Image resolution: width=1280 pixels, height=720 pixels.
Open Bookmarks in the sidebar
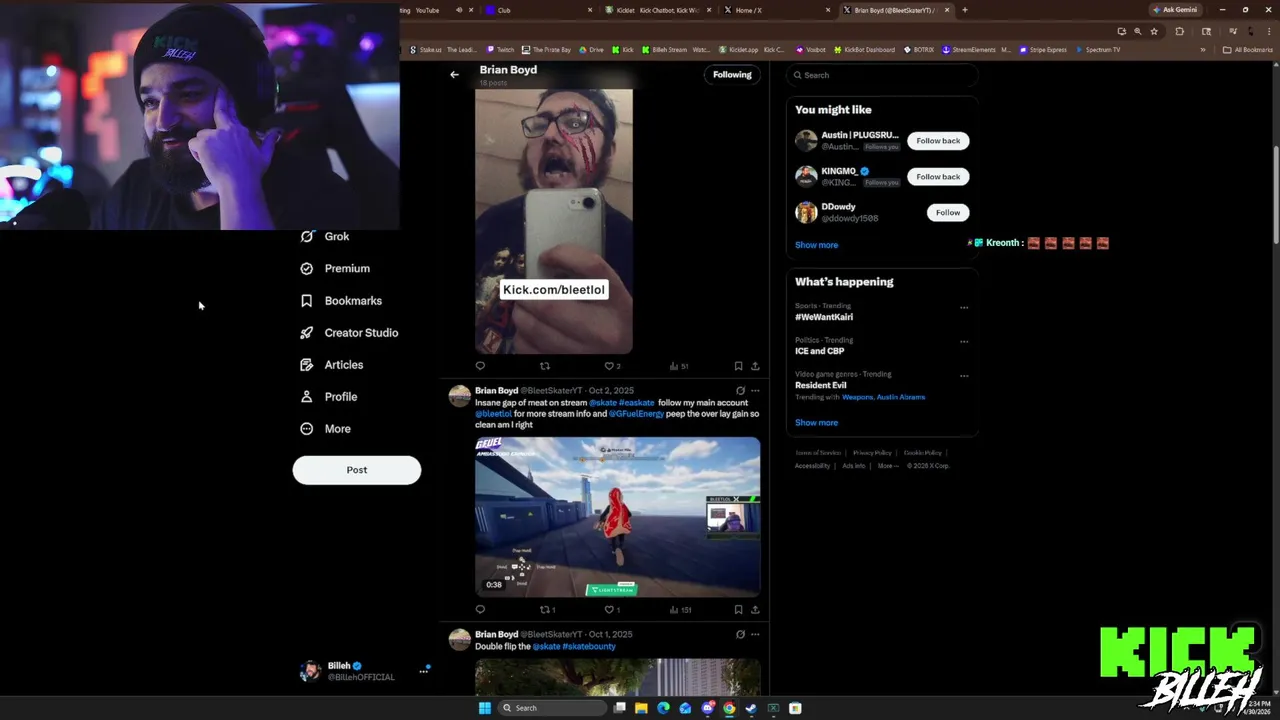[341, 301]
